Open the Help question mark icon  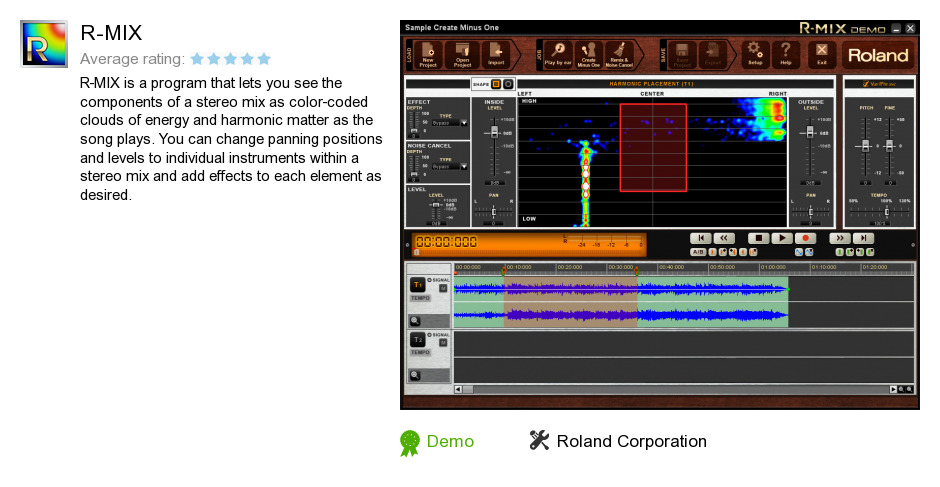785,55
